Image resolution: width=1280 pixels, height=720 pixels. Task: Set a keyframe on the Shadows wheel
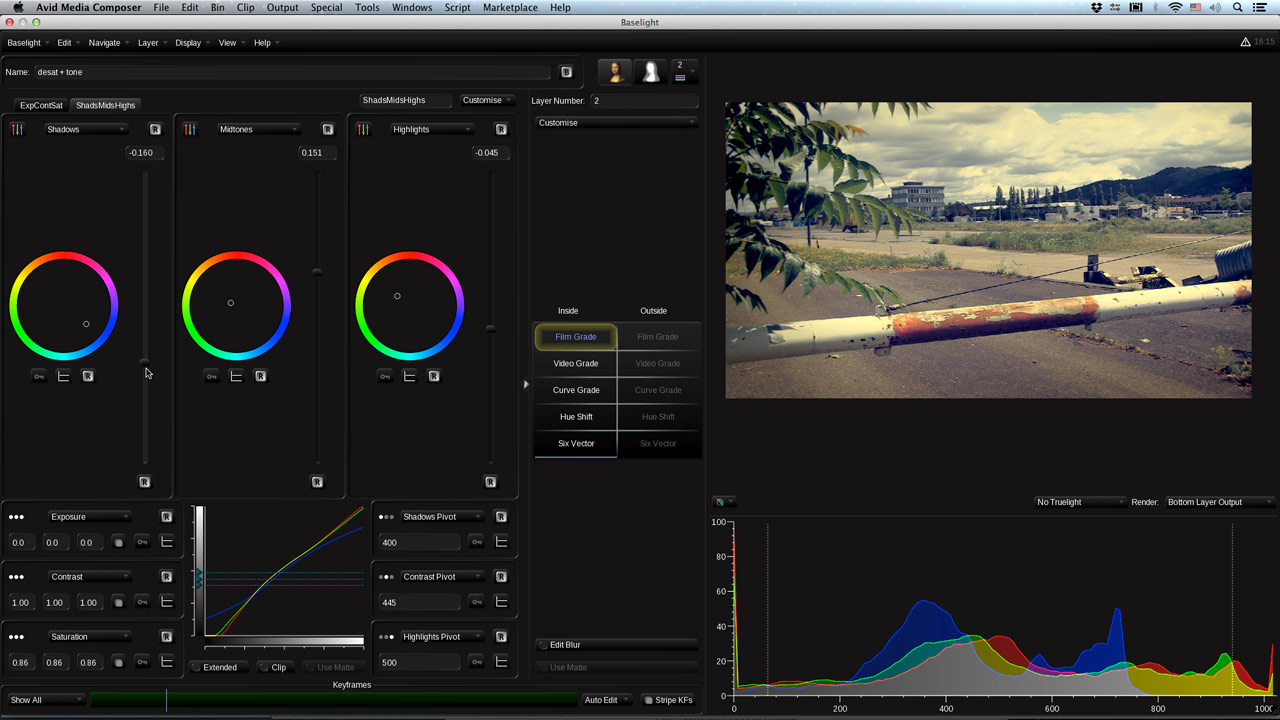click(x=39, y=376)
